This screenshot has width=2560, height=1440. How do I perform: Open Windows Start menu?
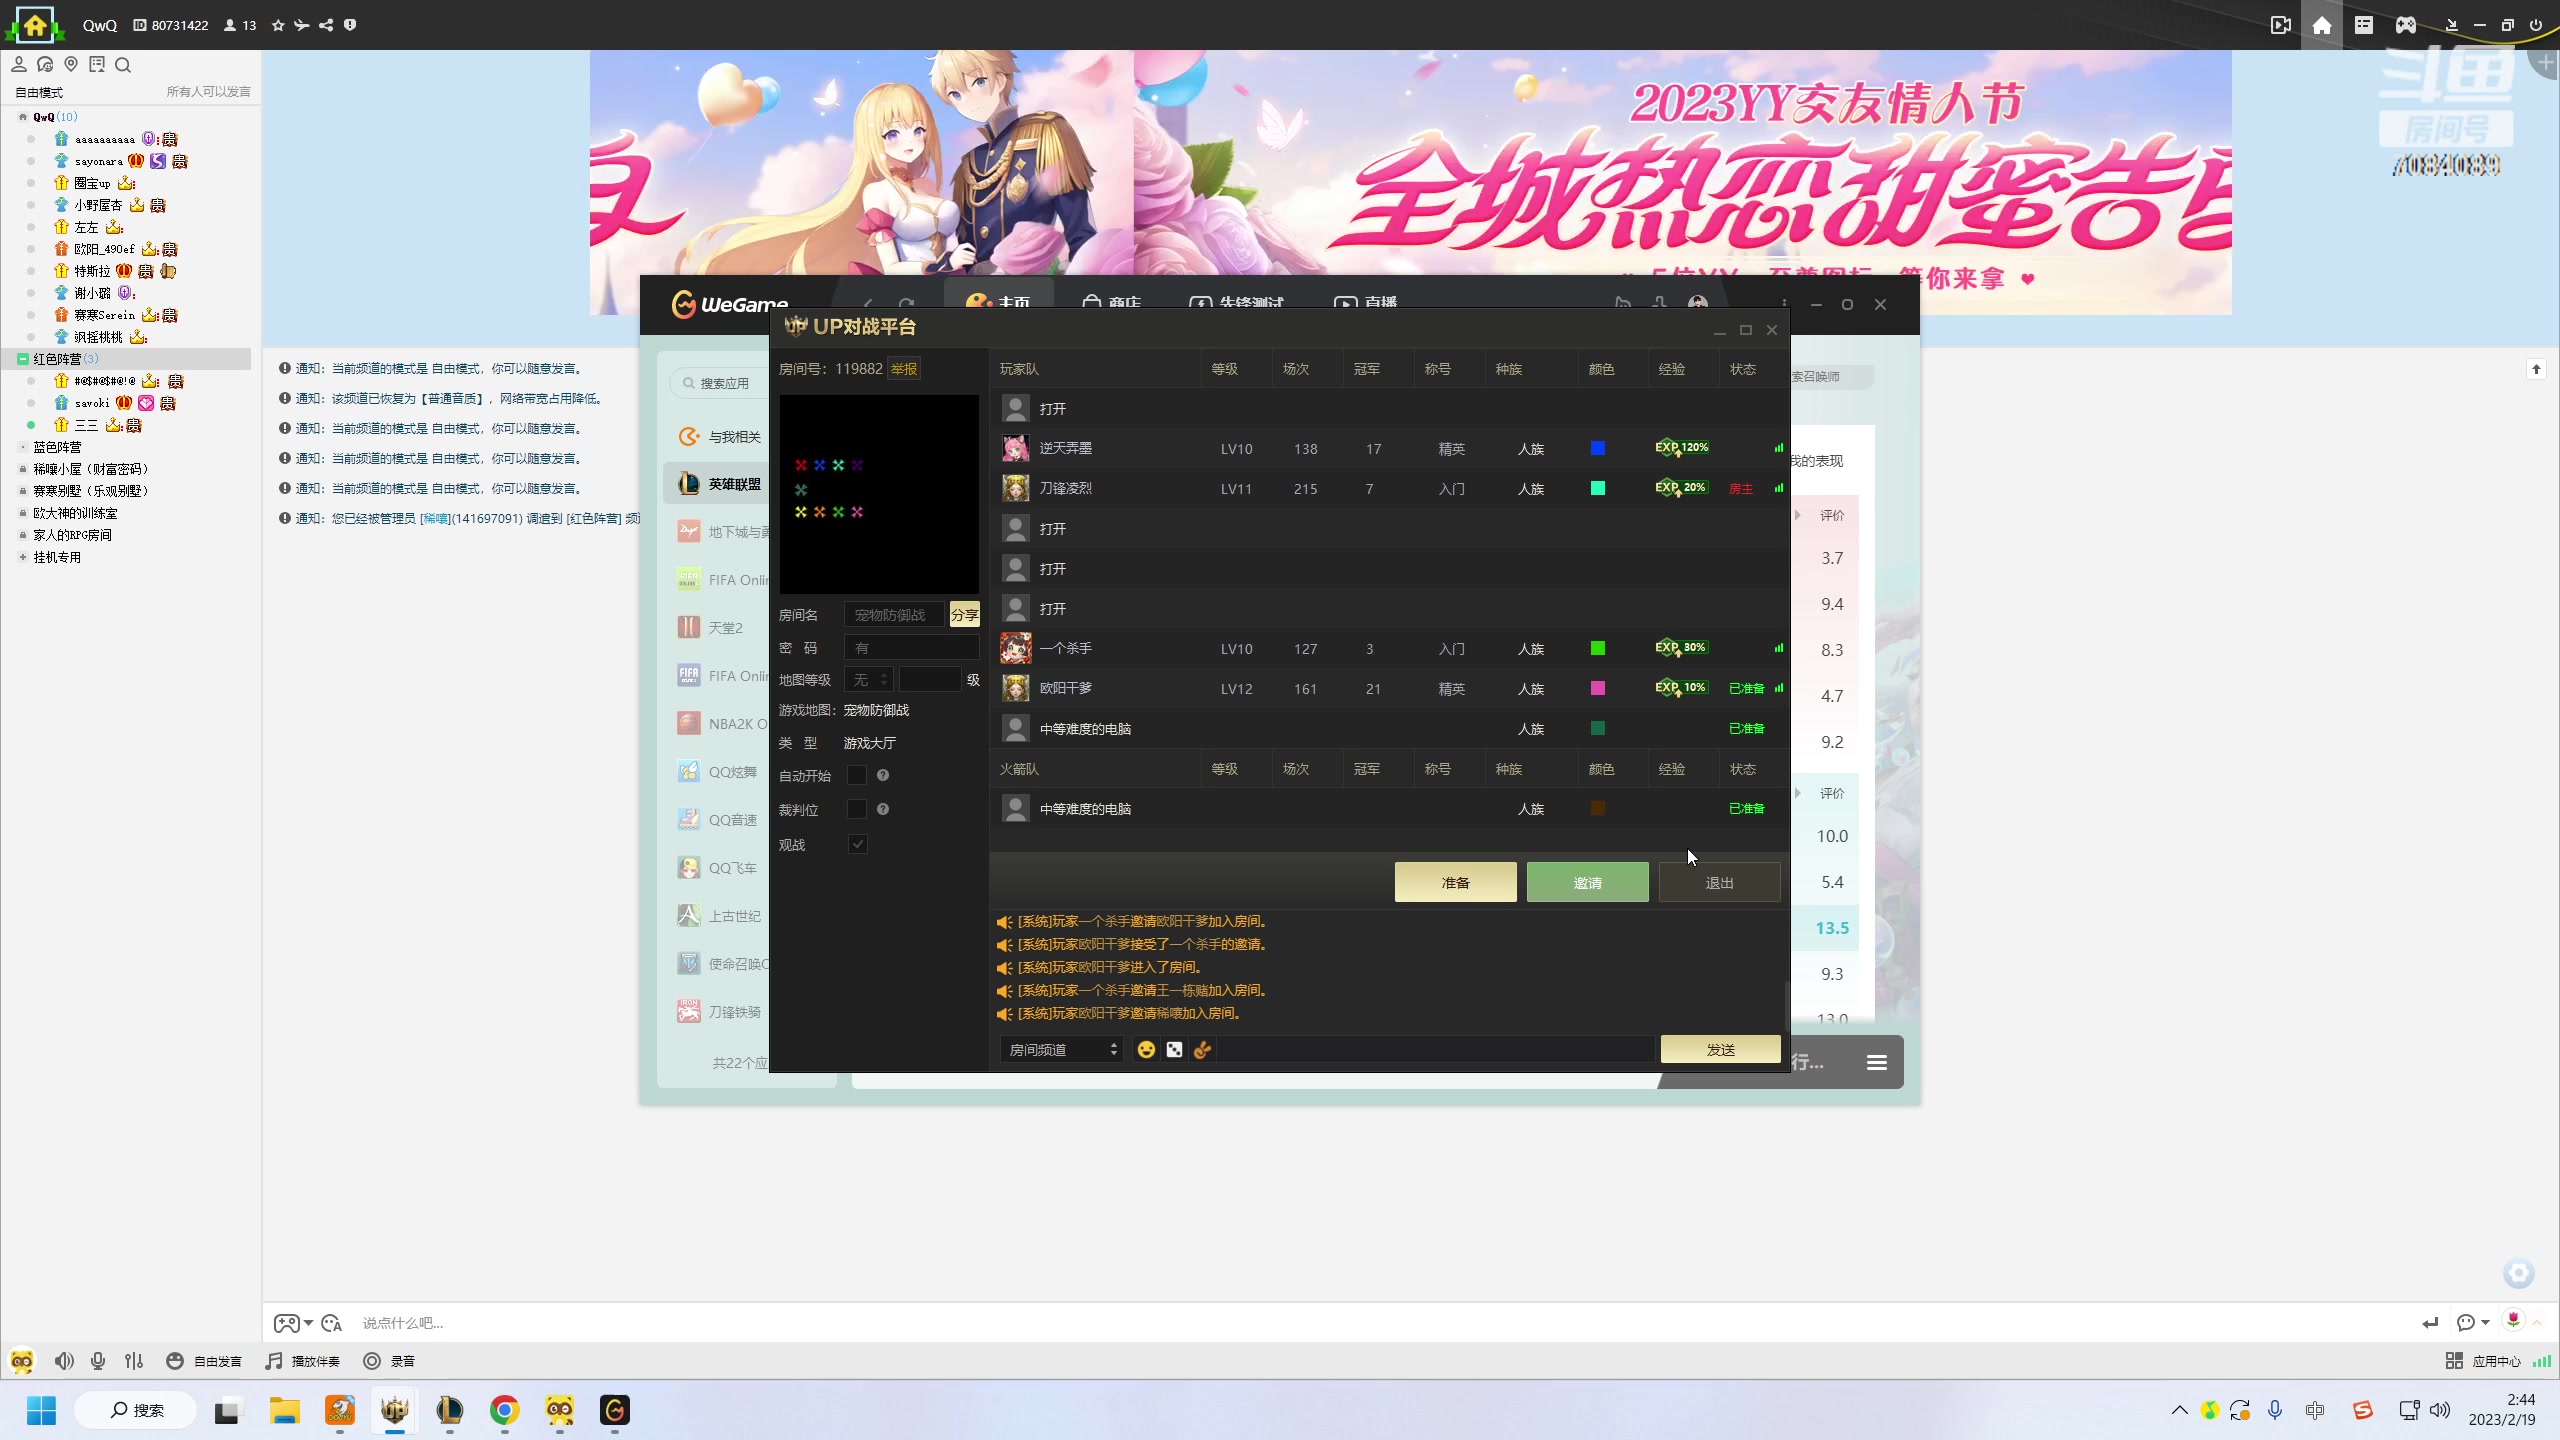(x=41, y=1410)
